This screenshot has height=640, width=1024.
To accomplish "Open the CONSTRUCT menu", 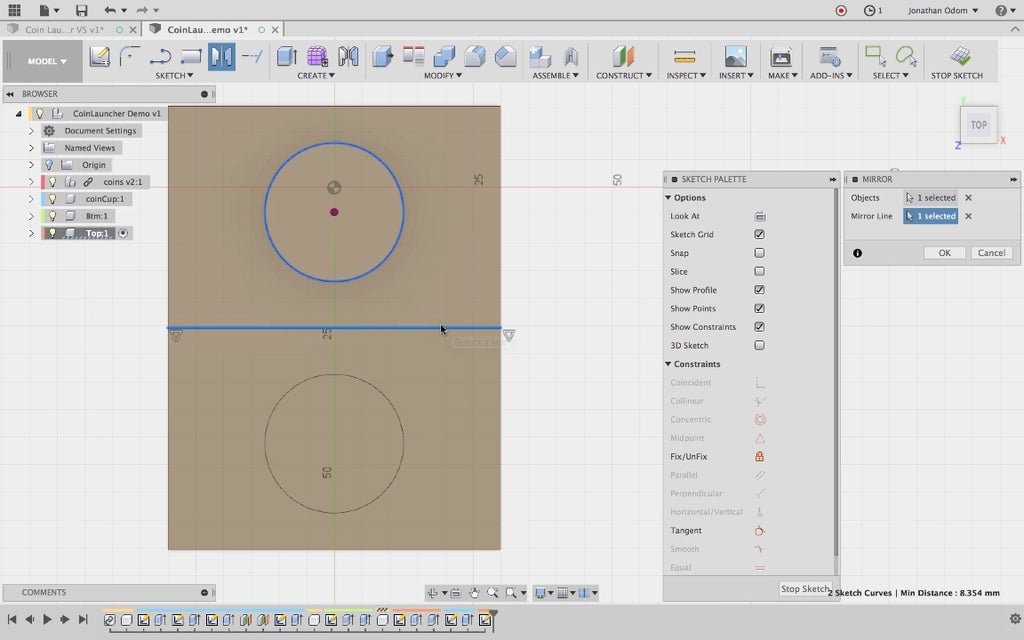I will 623,75.
